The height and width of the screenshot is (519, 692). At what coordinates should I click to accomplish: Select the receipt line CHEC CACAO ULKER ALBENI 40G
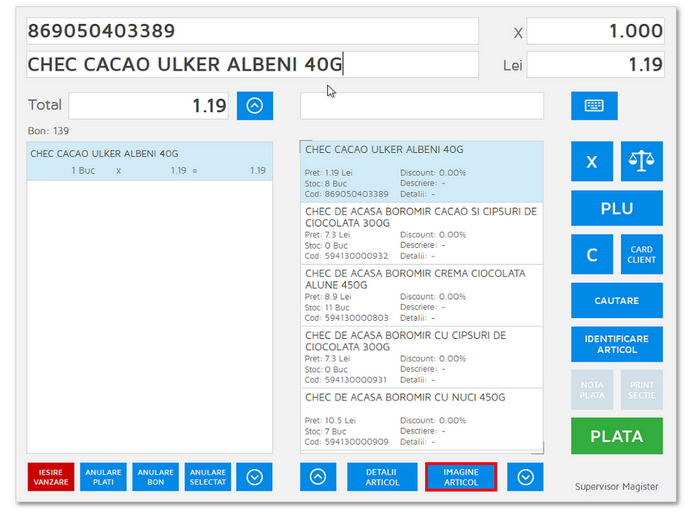click(150, 162)
